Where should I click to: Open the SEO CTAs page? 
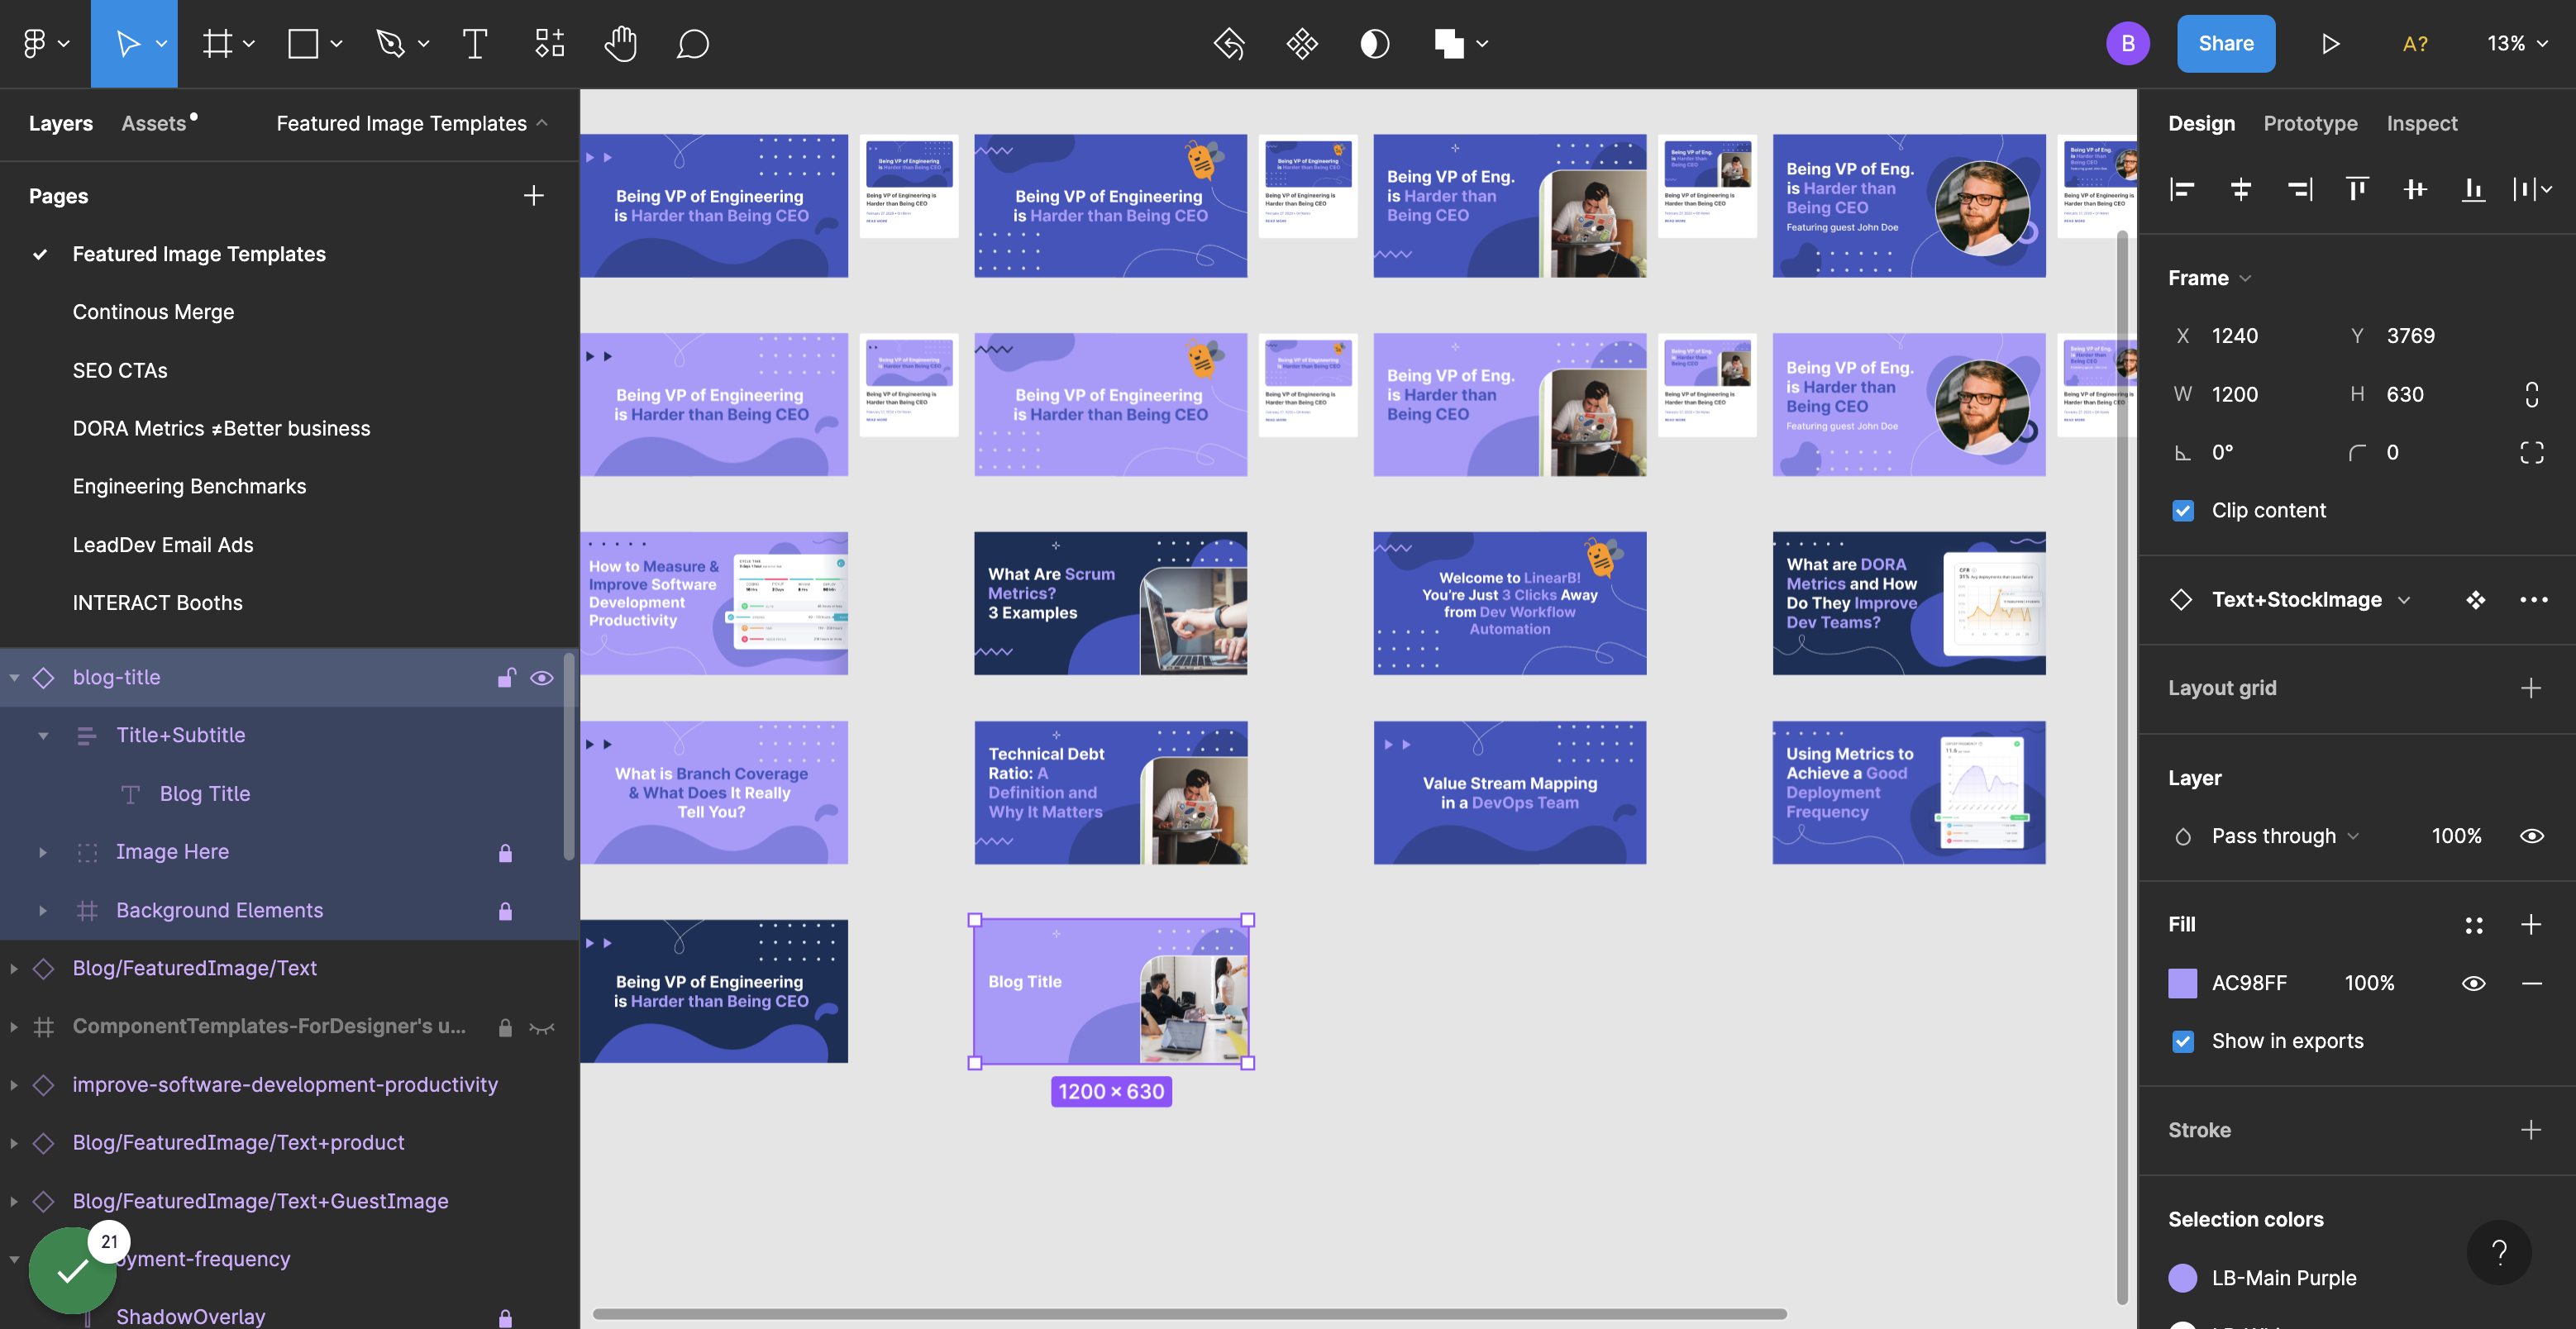120,370
